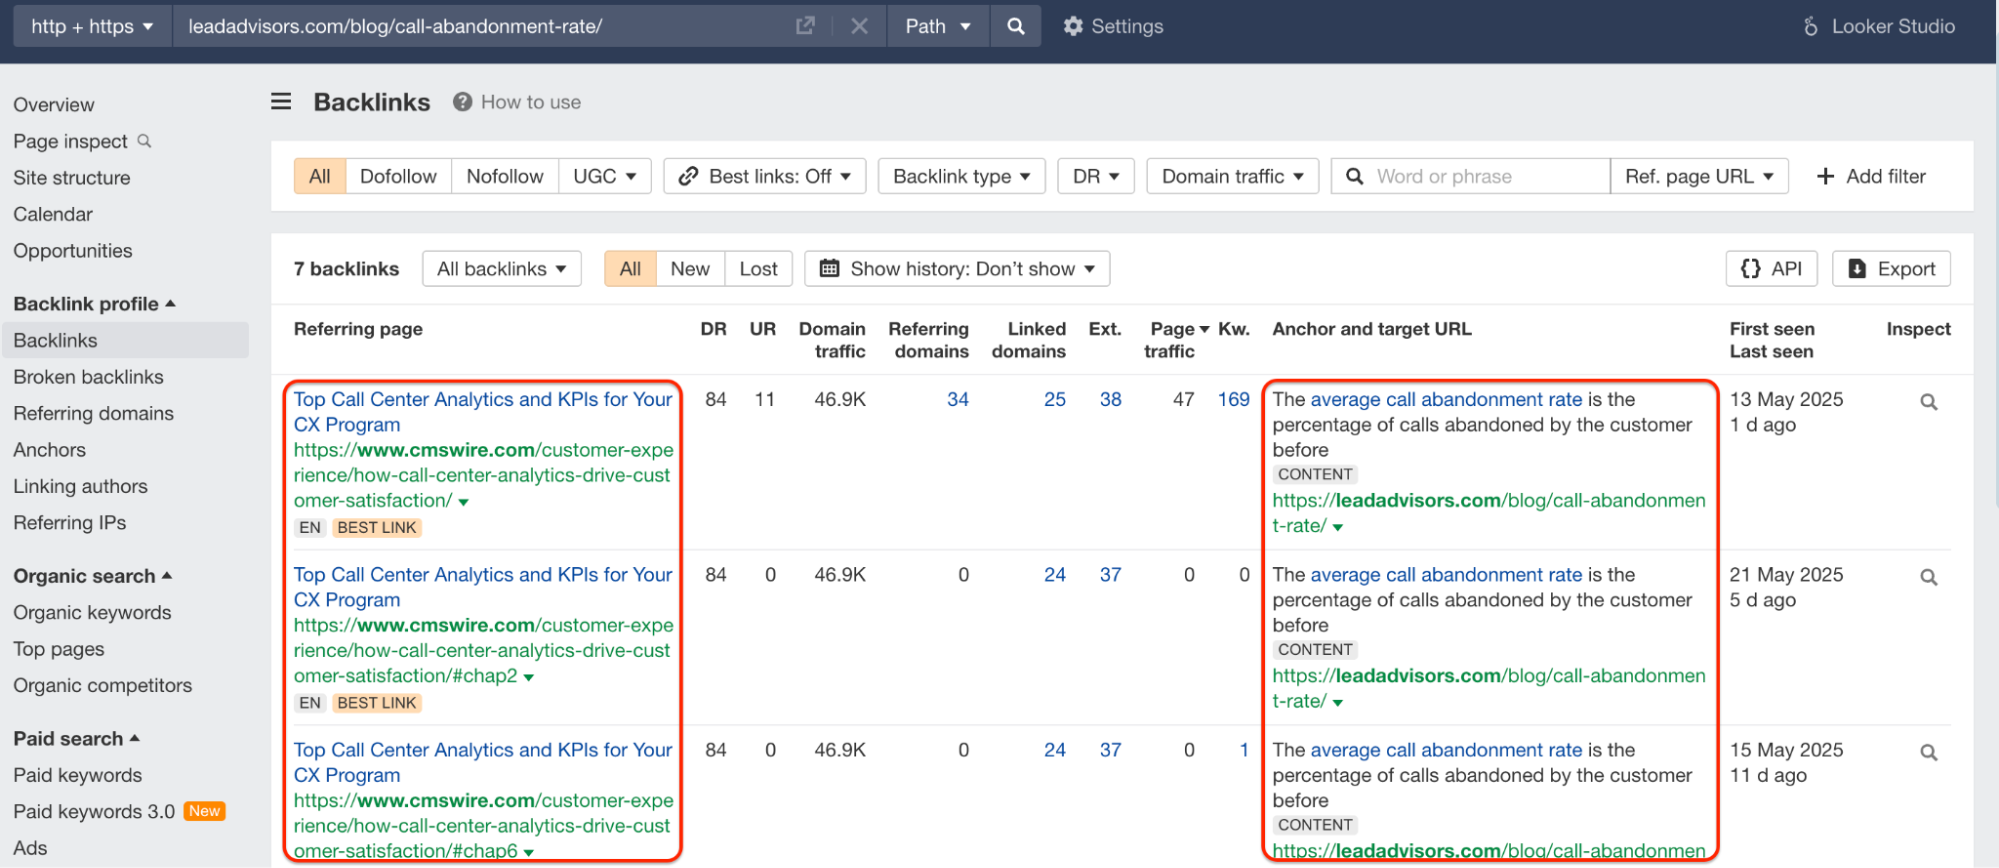Filter by Dofollow links

tap(398, 176)
